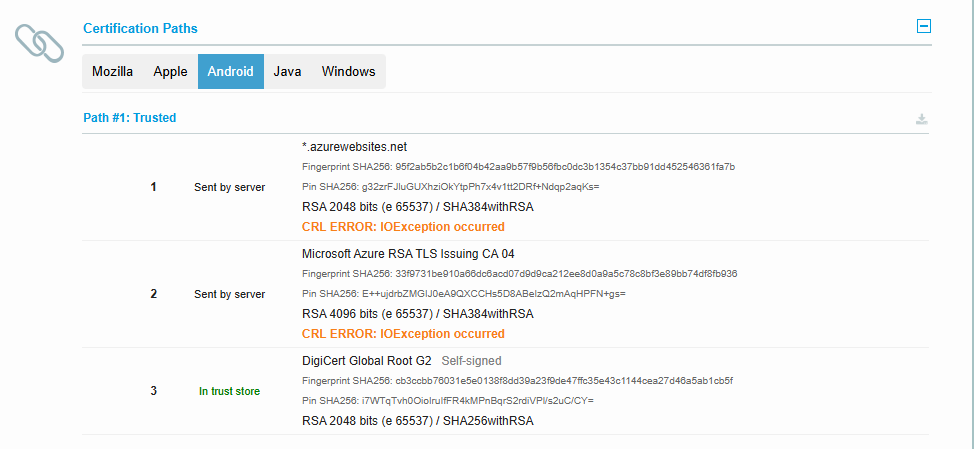Screen dimensions: 974x449
Task: Click the fingerprint starting 95f2ab5b
Action: coord(519,167)
